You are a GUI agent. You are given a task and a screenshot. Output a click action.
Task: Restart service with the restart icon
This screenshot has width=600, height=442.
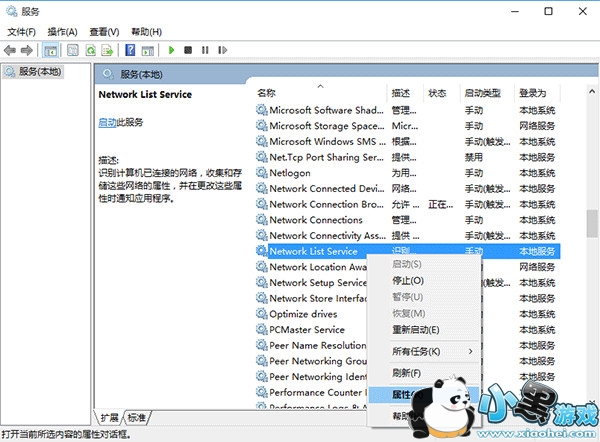pyautogui.click(x=222, y=50)
